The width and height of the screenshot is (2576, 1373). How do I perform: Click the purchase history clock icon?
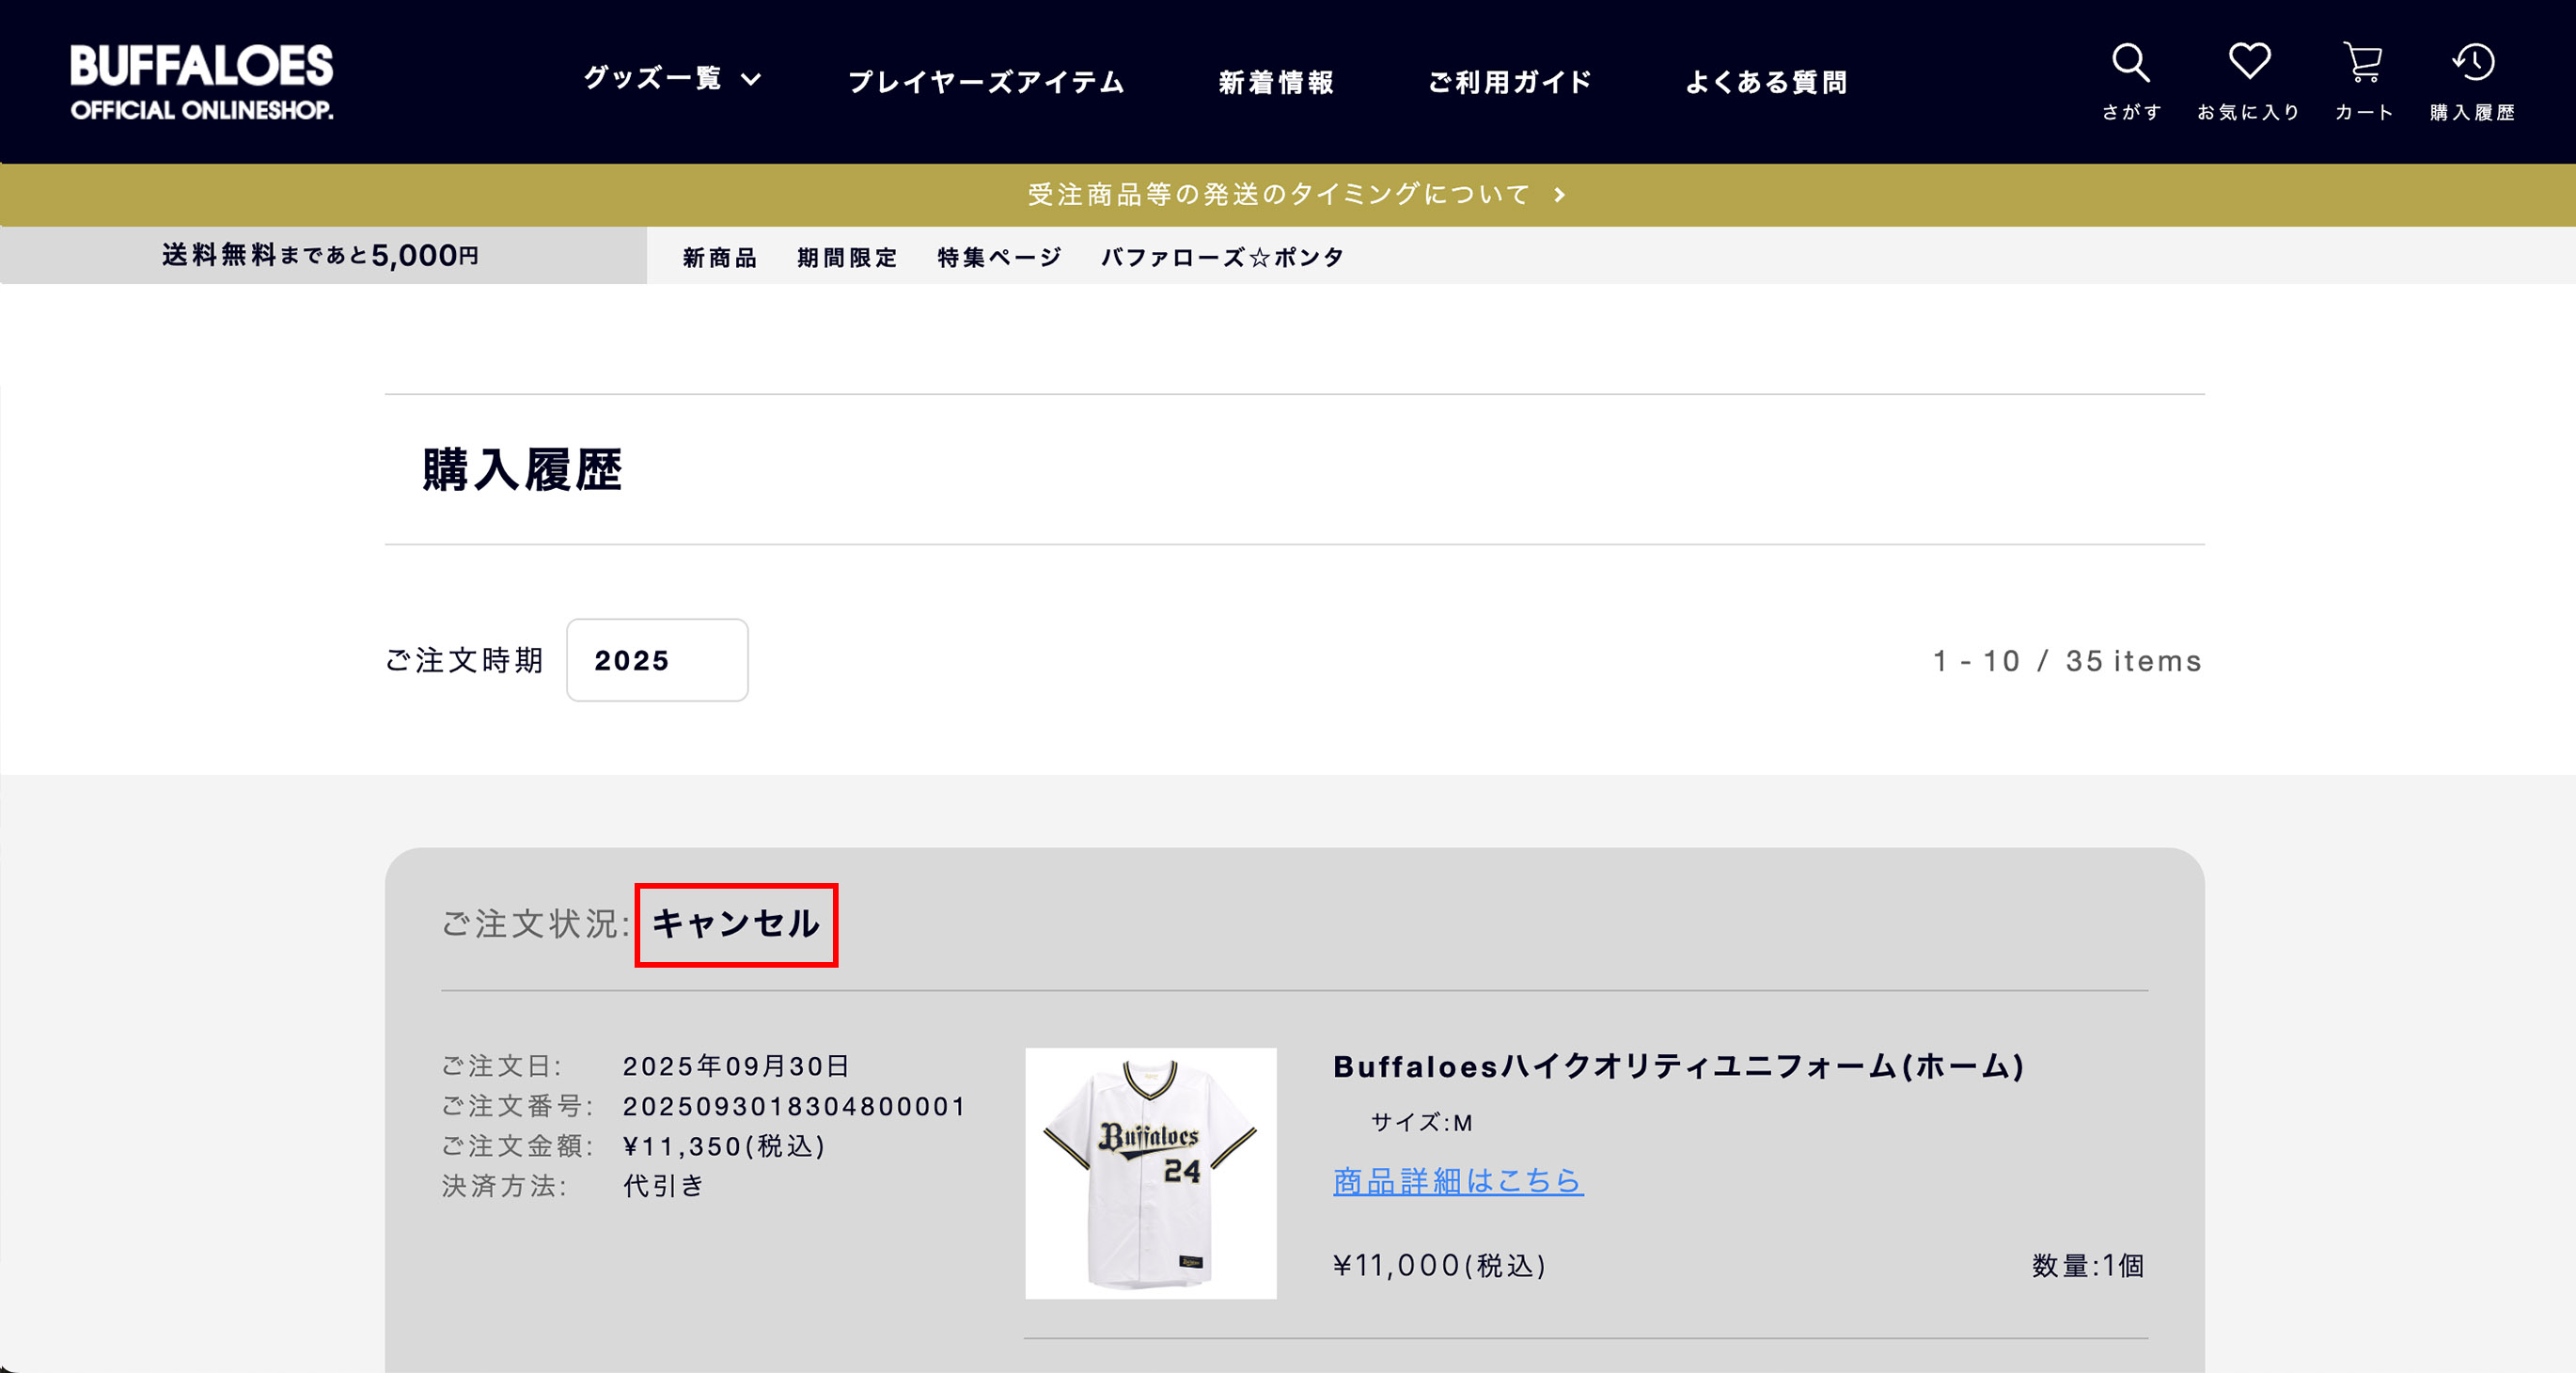[2473, 63]
